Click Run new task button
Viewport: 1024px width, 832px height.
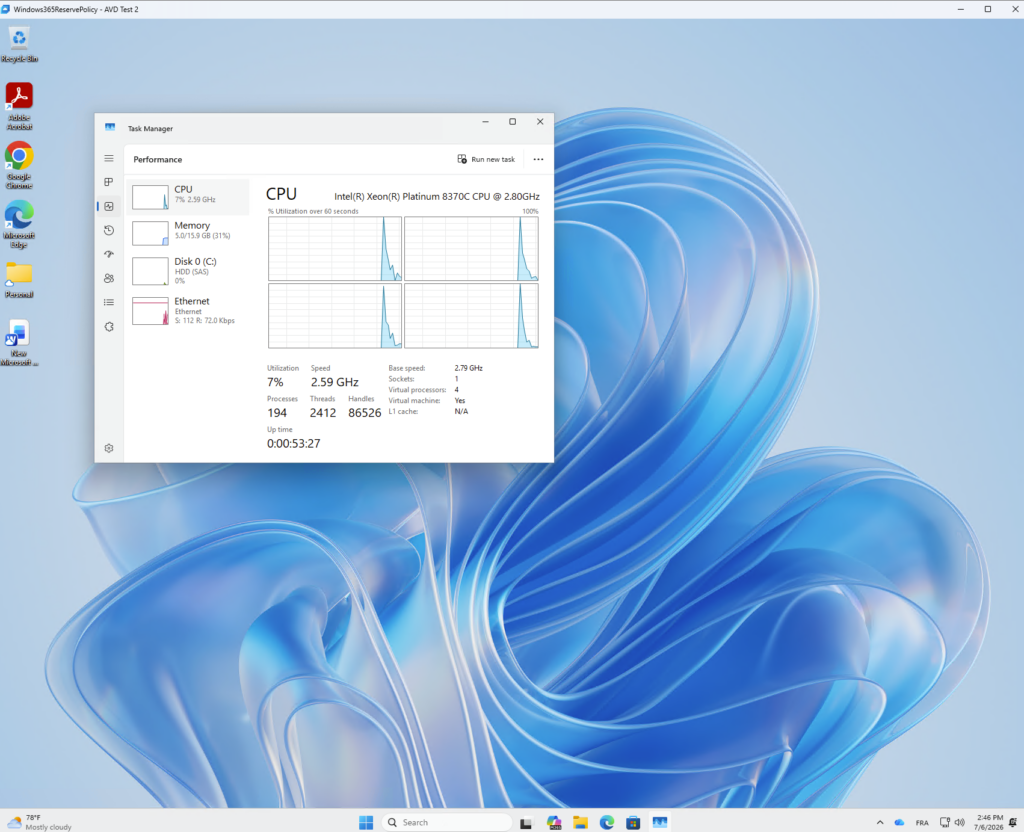486,159
